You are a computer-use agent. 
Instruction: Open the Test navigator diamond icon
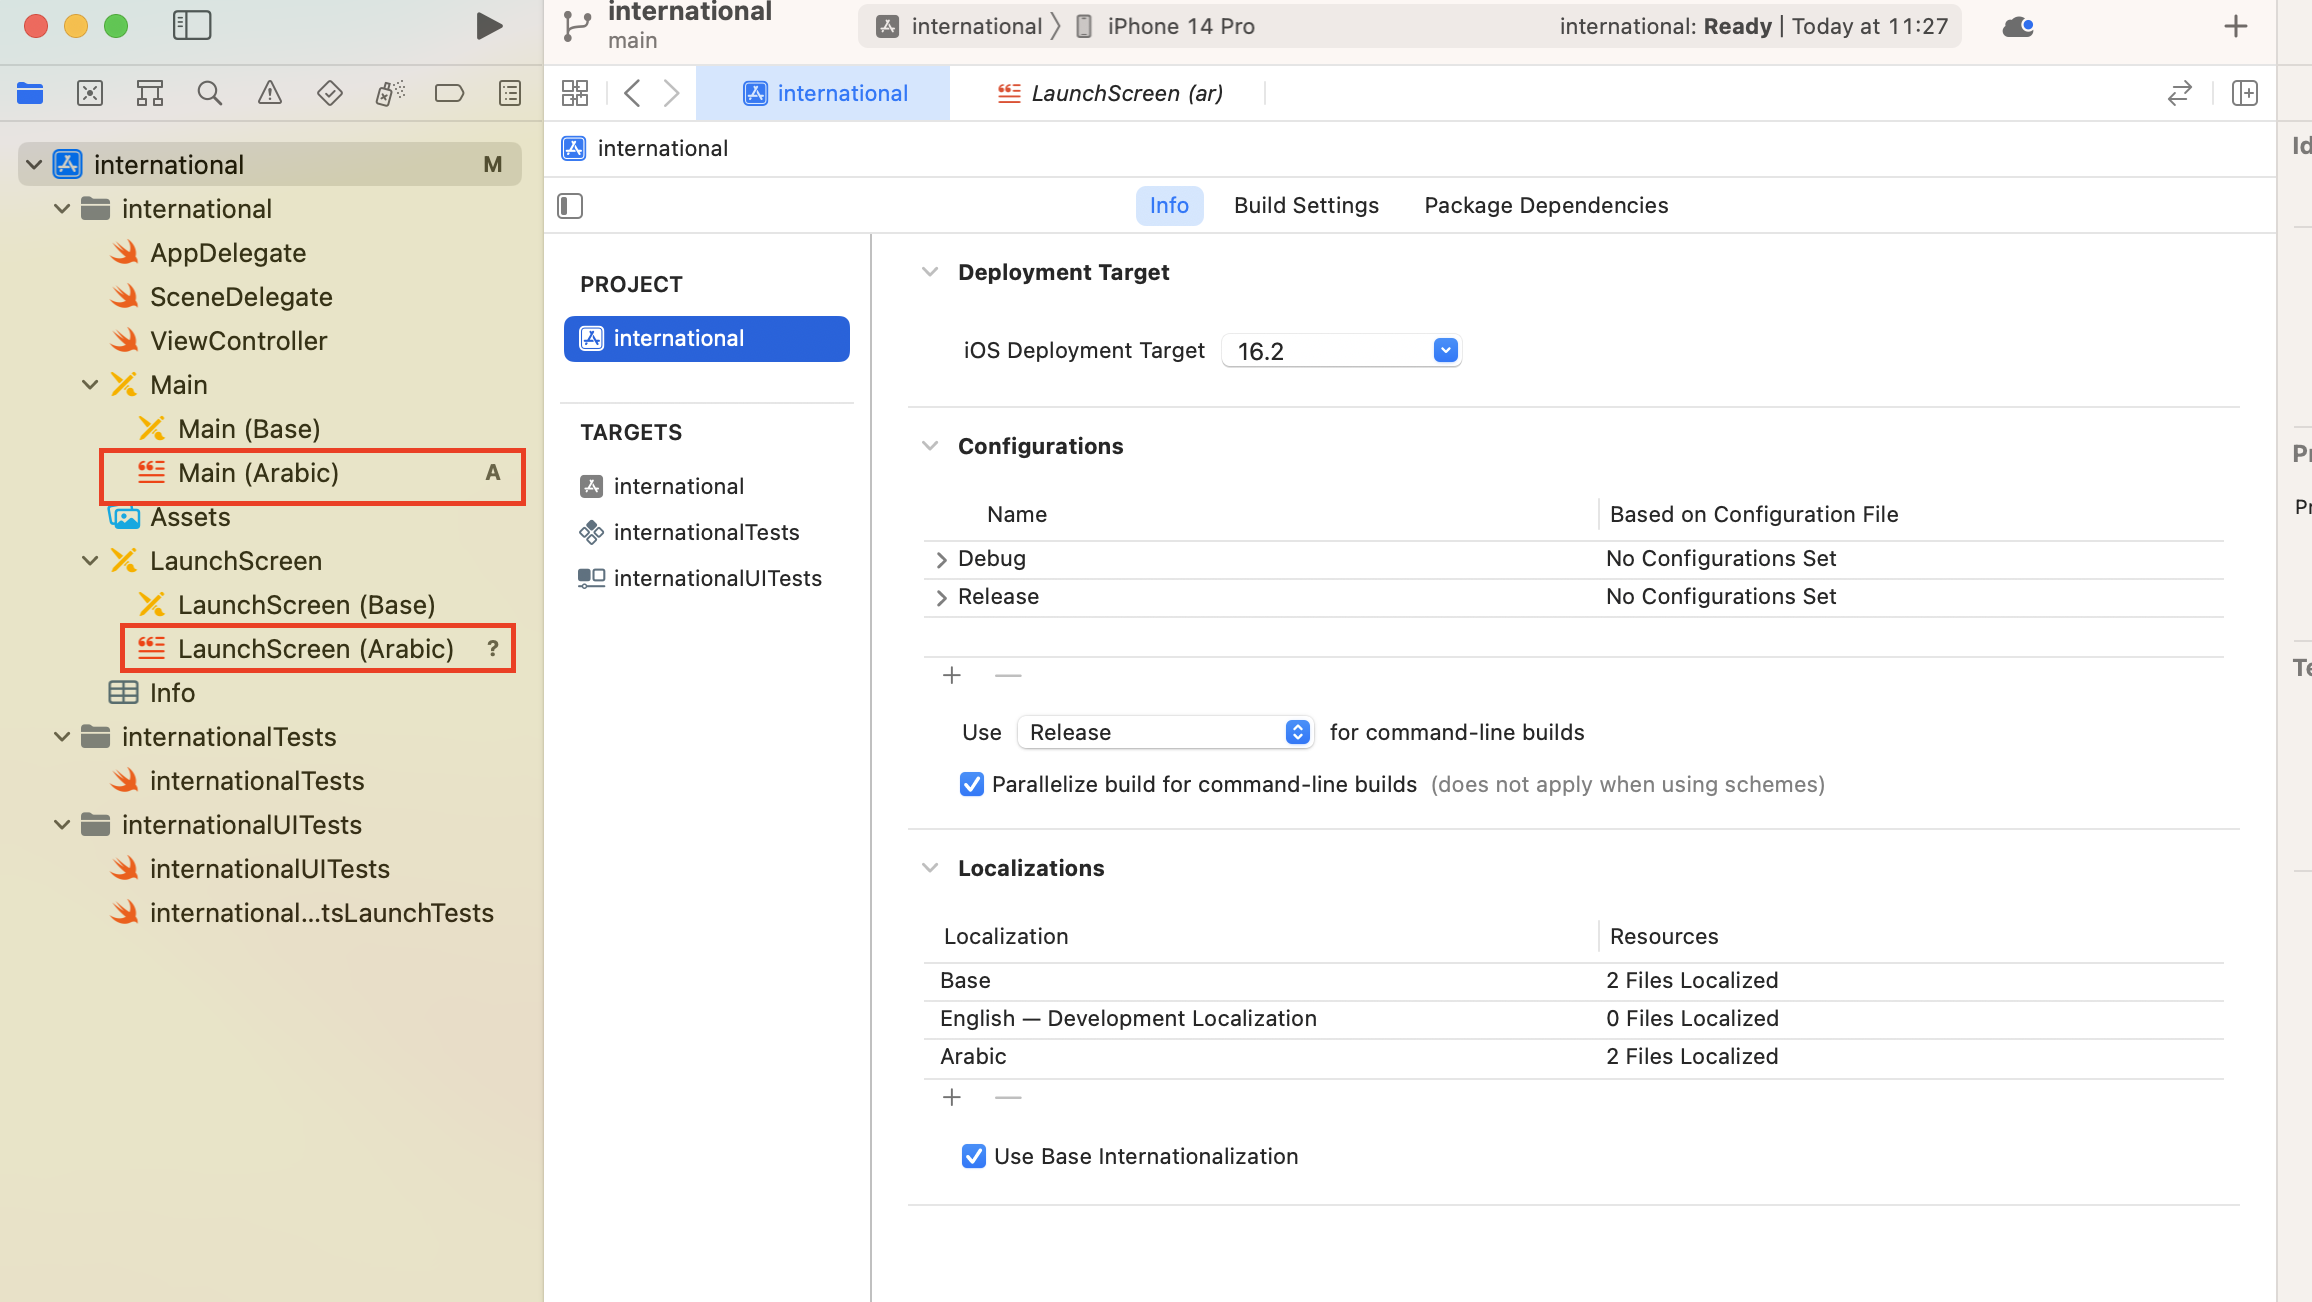[330, 93]
